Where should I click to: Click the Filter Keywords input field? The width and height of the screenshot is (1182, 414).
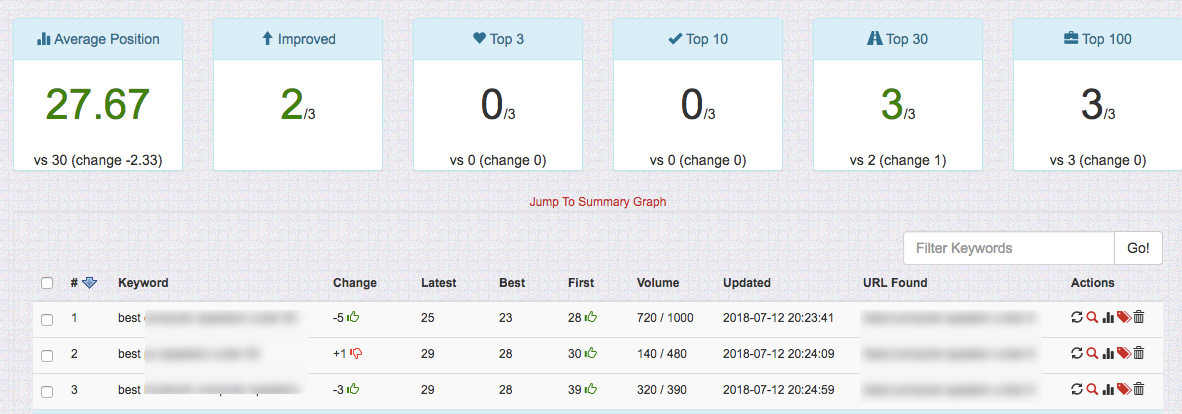click(1008, 248)
